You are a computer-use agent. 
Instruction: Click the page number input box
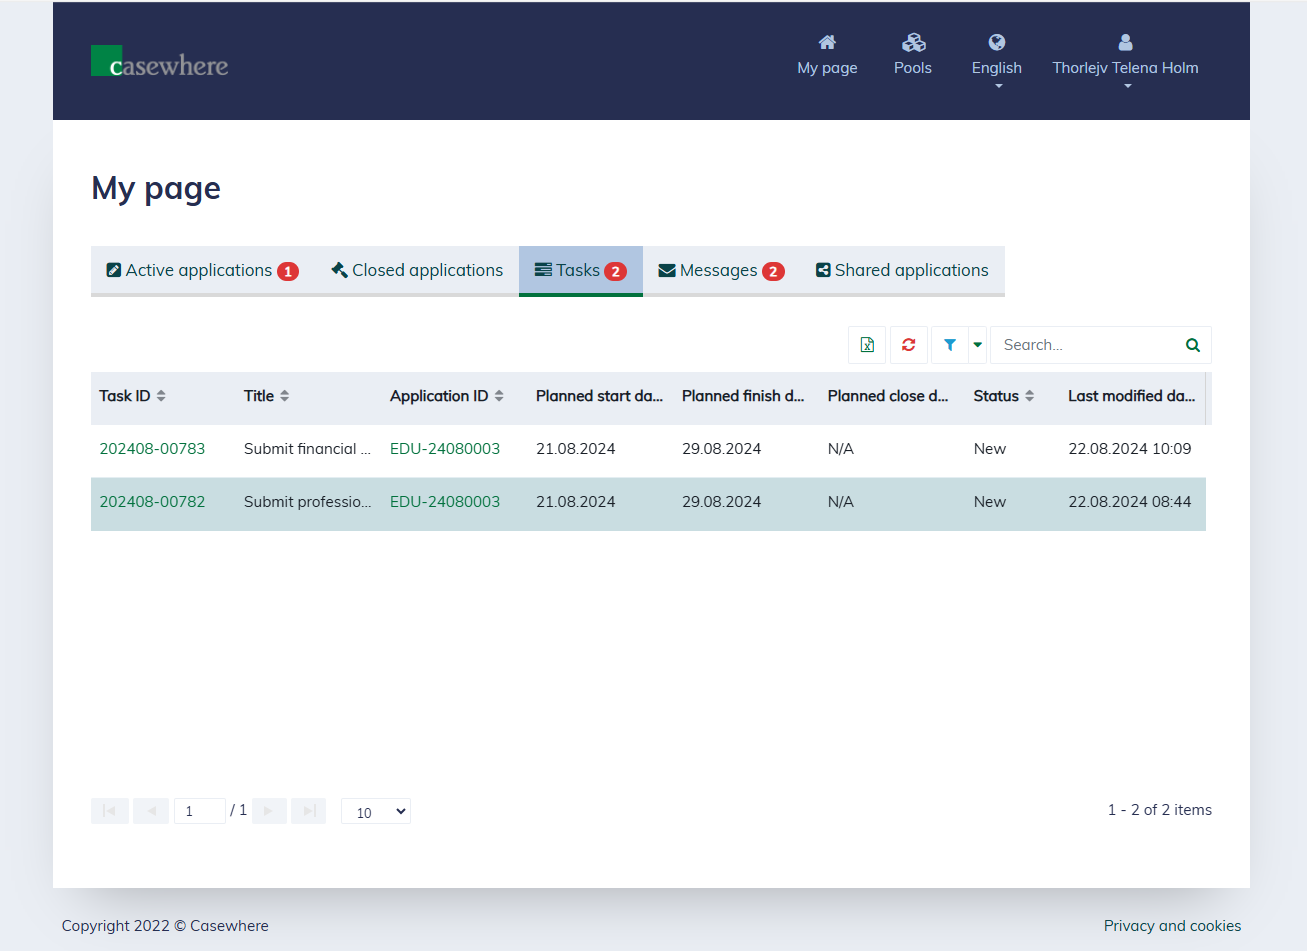coord(199,811)
